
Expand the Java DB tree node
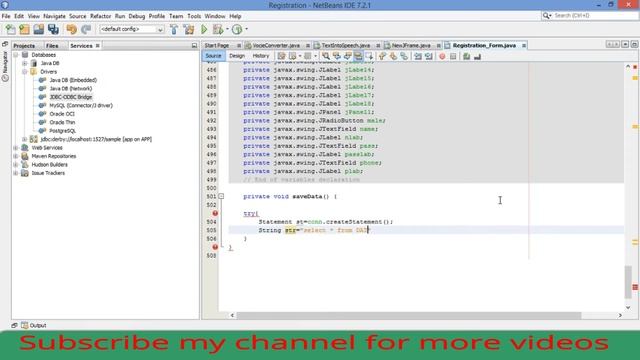24,63
